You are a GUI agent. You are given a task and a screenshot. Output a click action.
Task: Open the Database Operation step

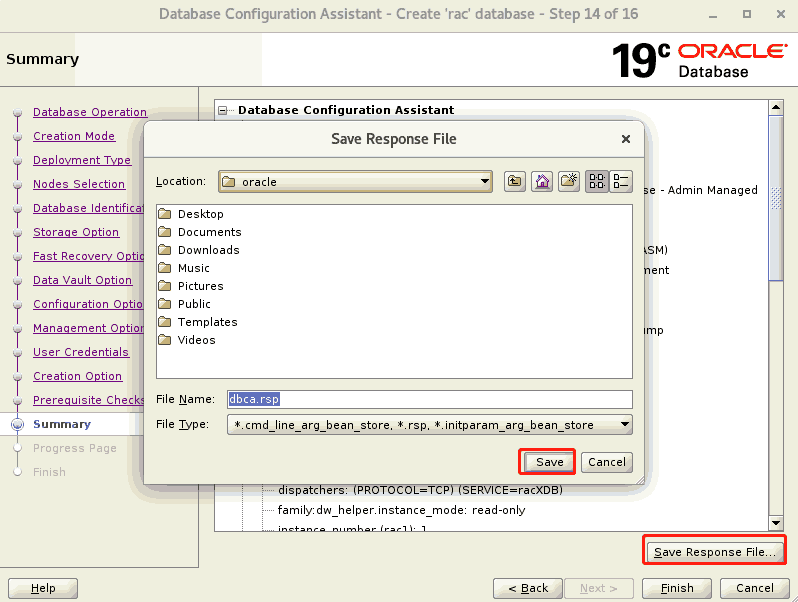(x=90, y=112)
